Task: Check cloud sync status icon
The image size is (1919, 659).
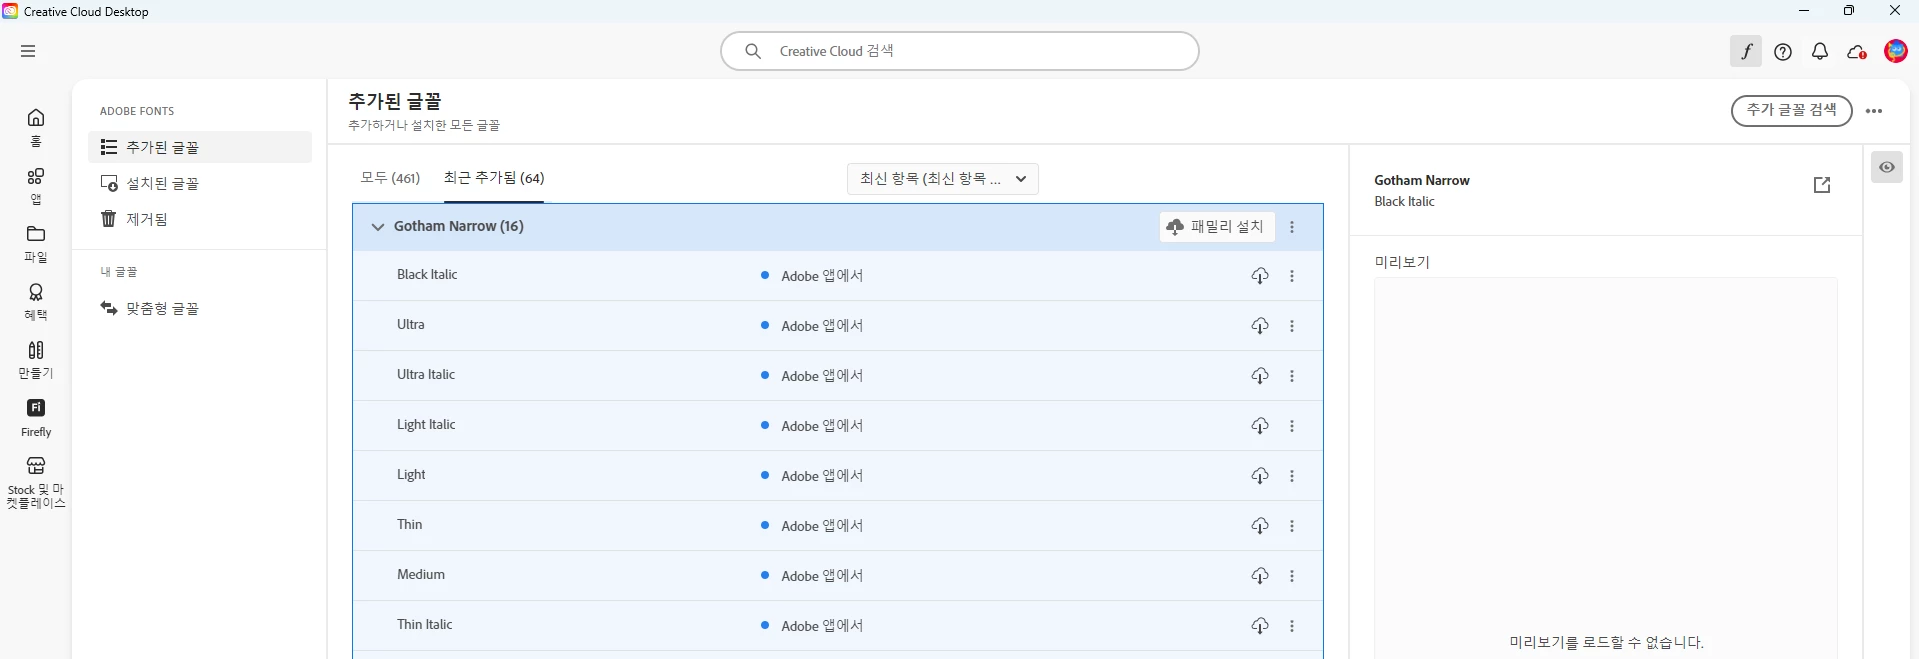Action: [x=1857, y=52]
